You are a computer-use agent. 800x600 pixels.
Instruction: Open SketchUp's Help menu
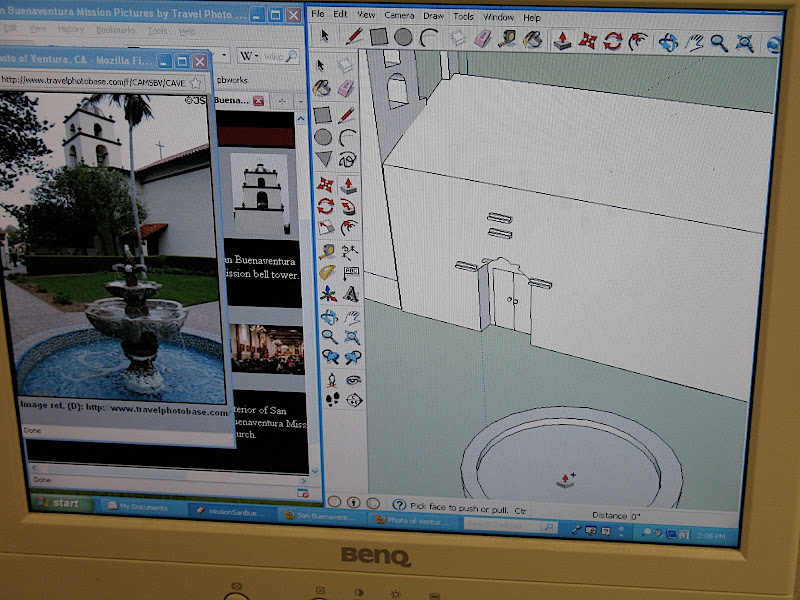[x=531, y=17]
